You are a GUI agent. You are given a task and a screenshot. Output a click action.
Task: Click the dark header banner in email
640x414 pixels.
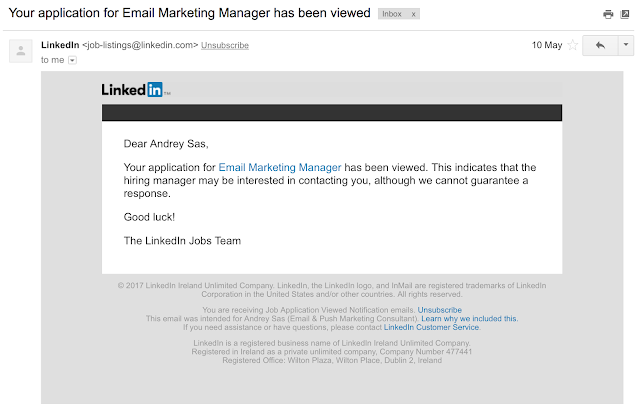point(332,113)
